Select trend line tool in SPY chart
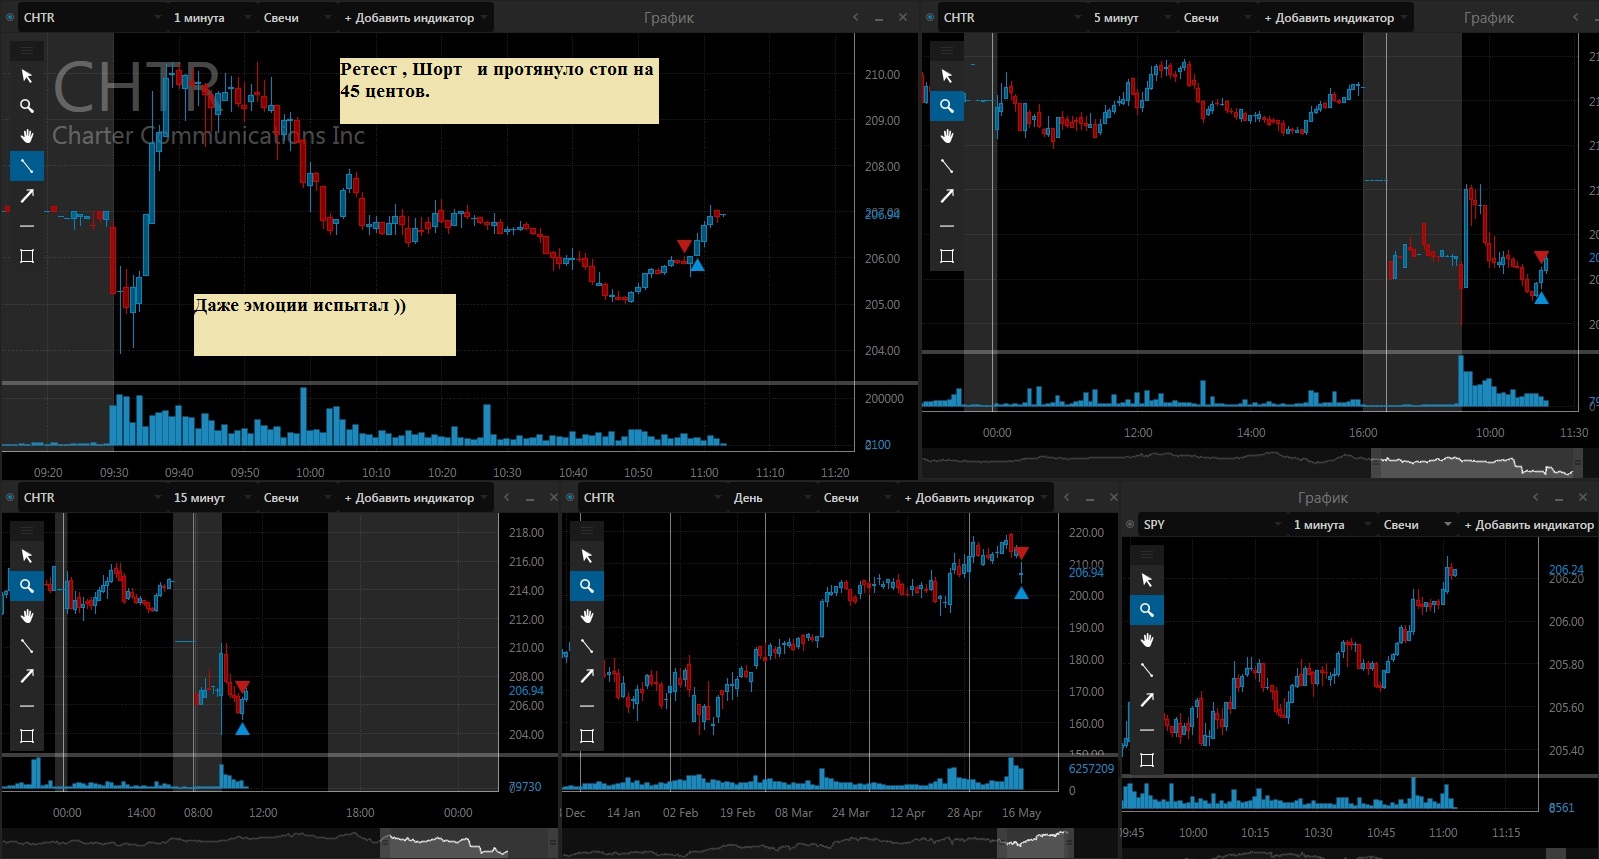Screen dimensions: 1599x859 pyautogui.click(x=1147, y=670)
